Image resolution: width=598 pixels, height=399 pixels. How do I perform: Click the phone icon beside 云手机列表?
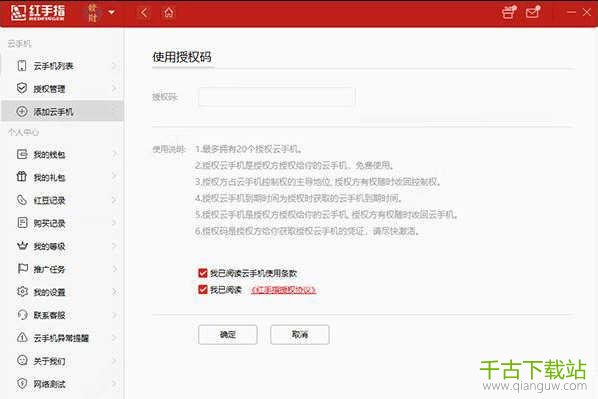pyautogui.click(x=22, y=66)
